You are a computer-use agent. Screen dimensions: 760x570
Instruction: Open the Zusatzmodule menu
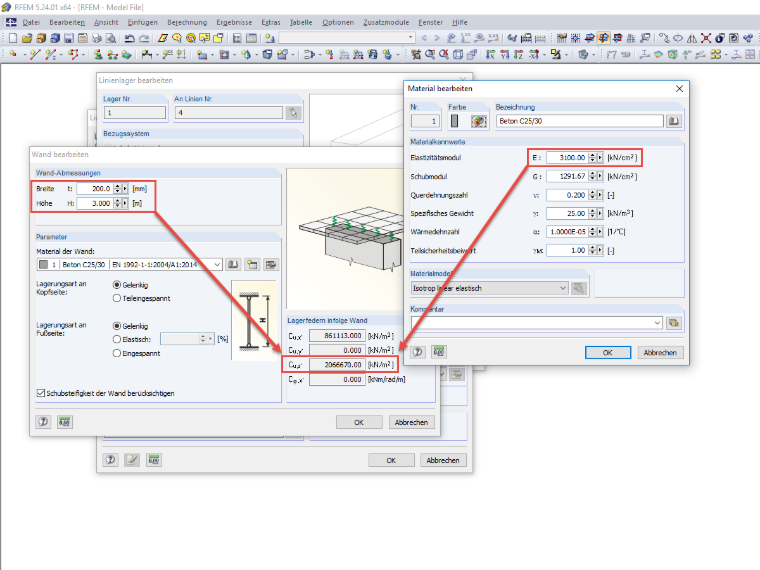pos(386,22)
